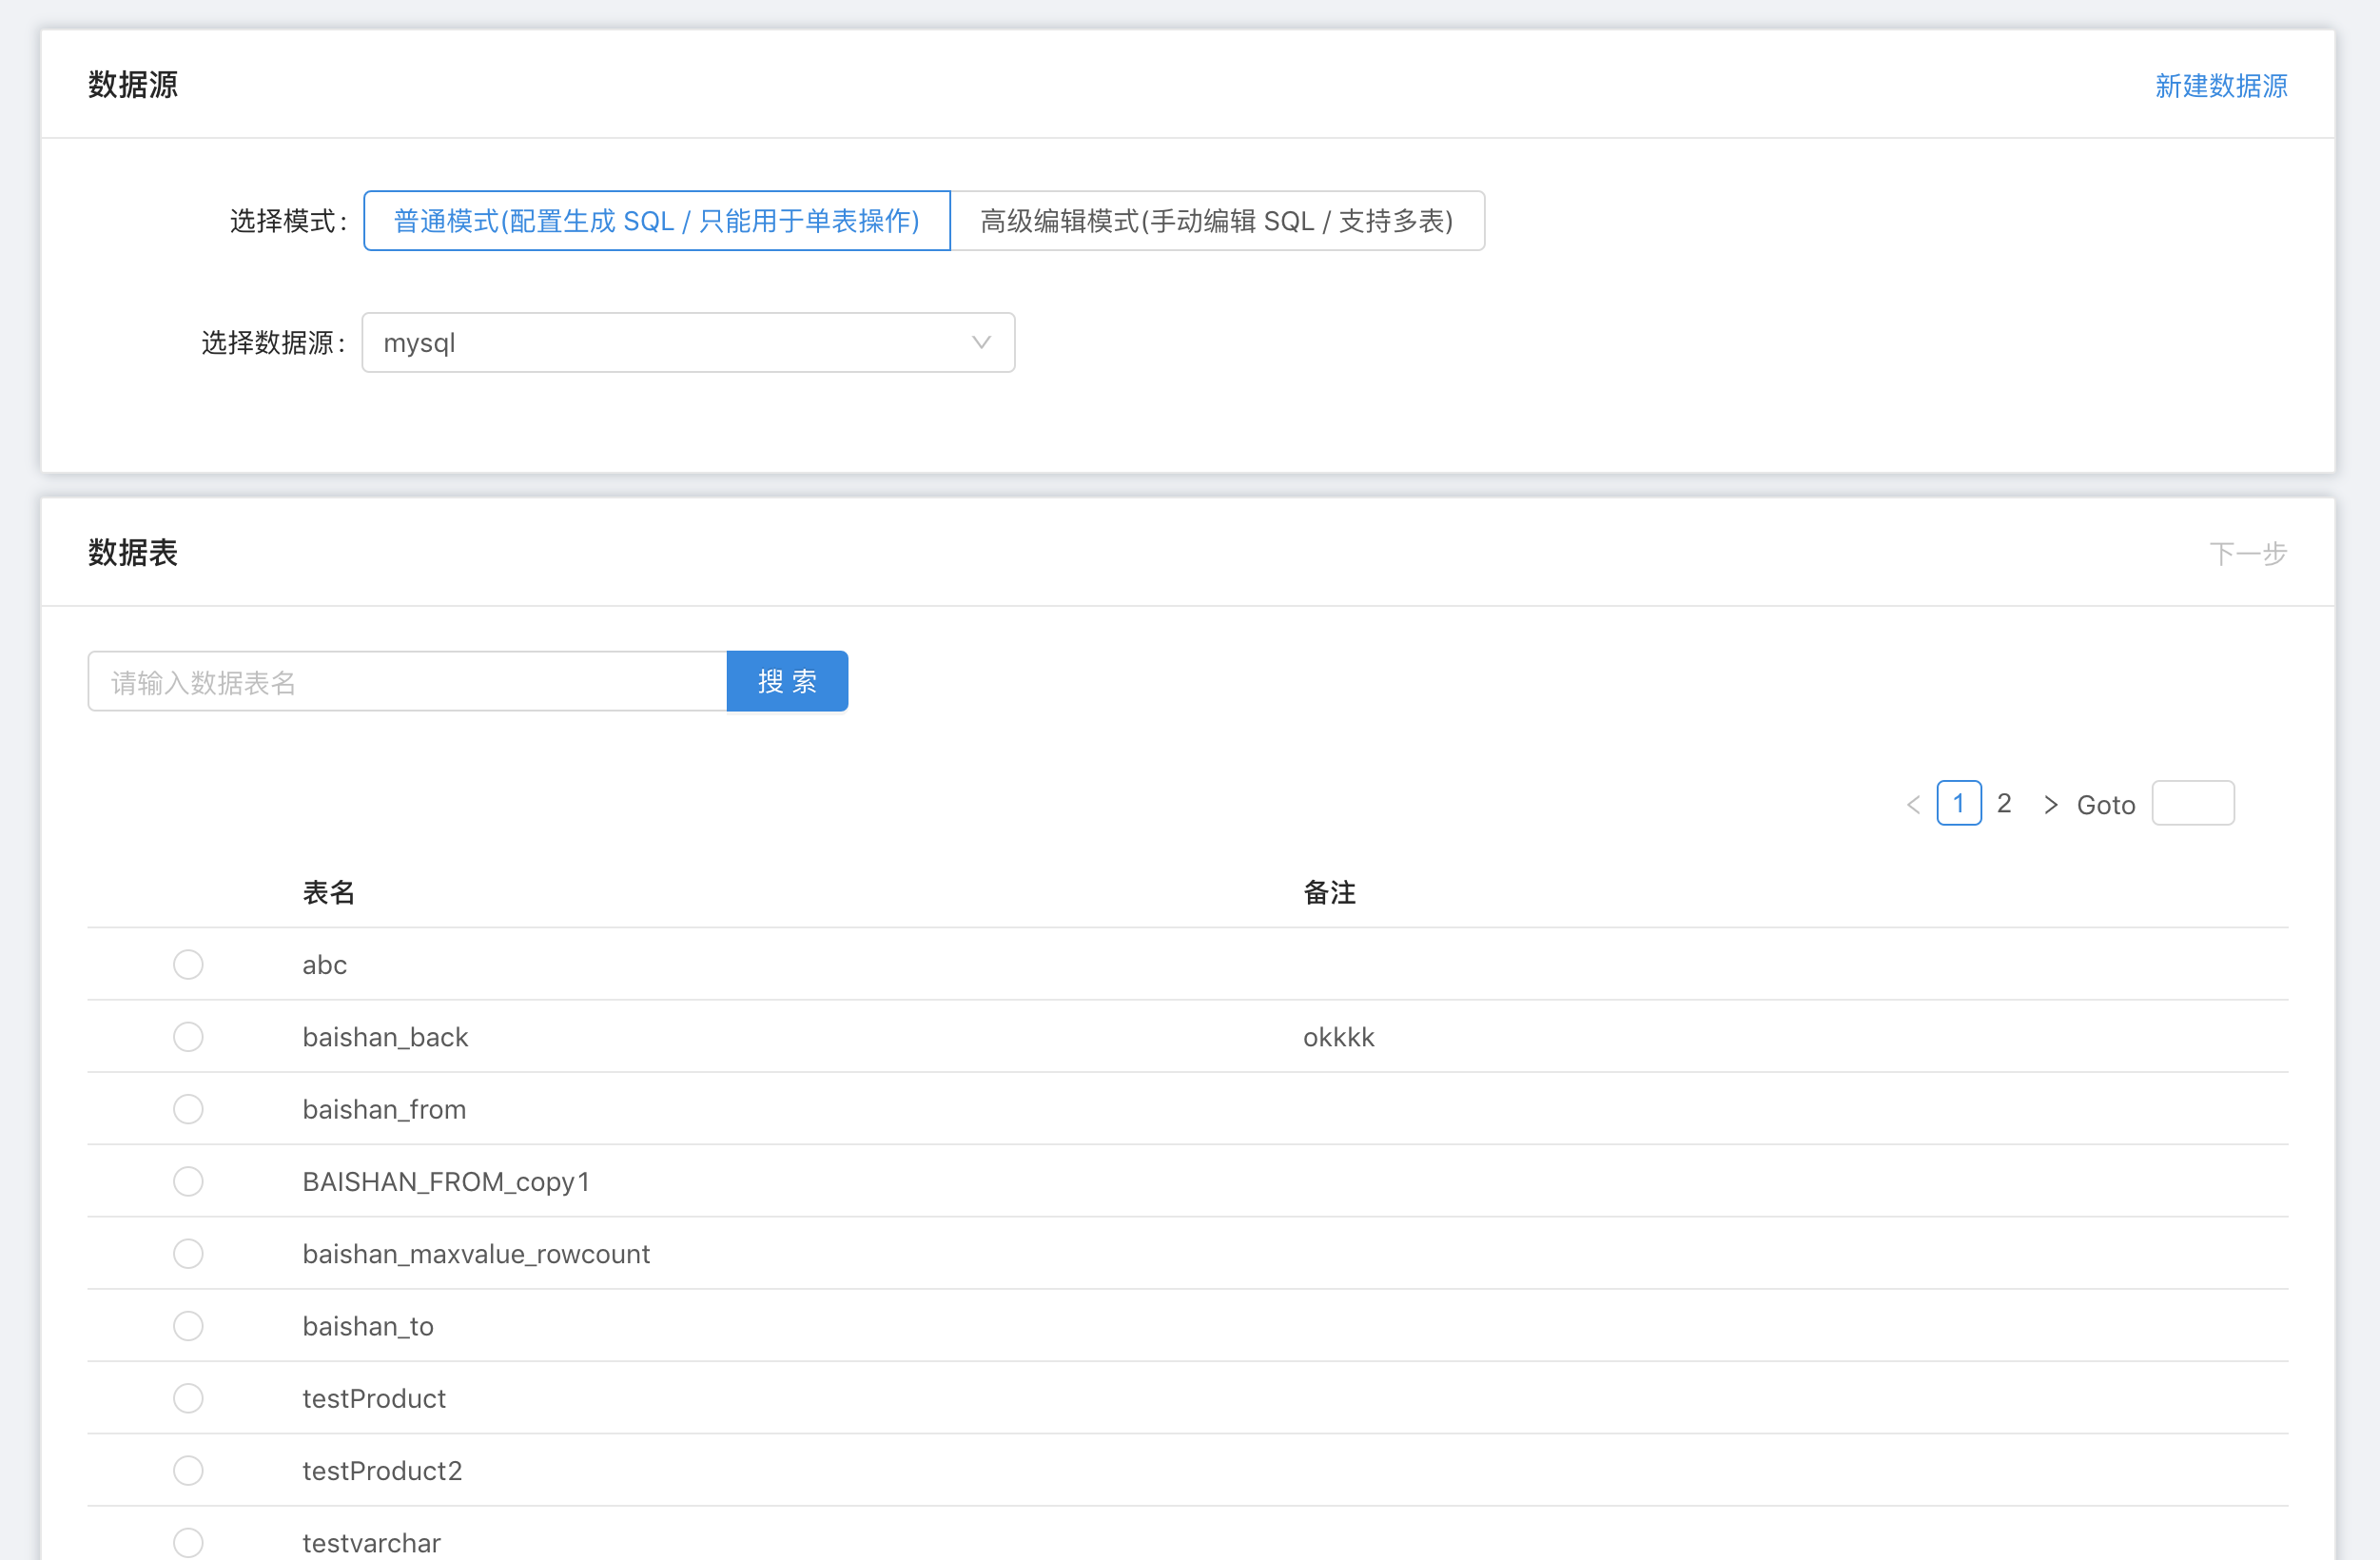
Task: Pick the baishan_maxvalue_rowcount radio option
Action: click(188, 1253)
